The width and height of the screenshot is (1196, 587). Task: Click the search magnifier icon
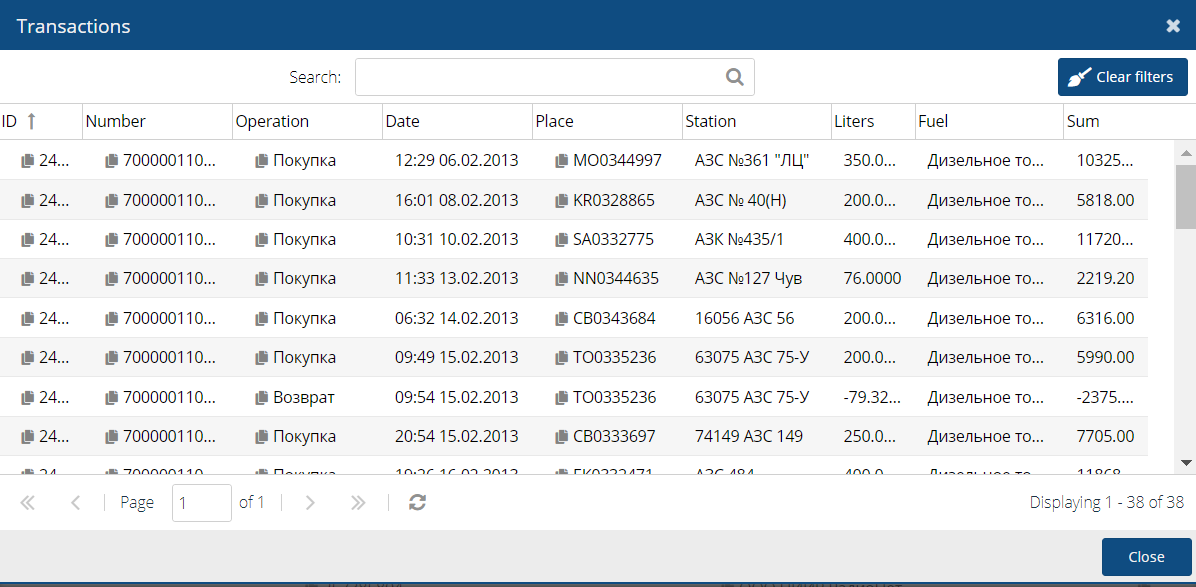click(735, 77)
